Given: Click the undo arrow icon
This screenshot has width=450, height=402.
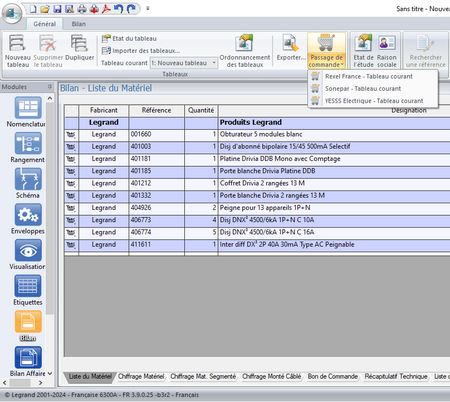Looking at the screenshot, I should [118, 9].
